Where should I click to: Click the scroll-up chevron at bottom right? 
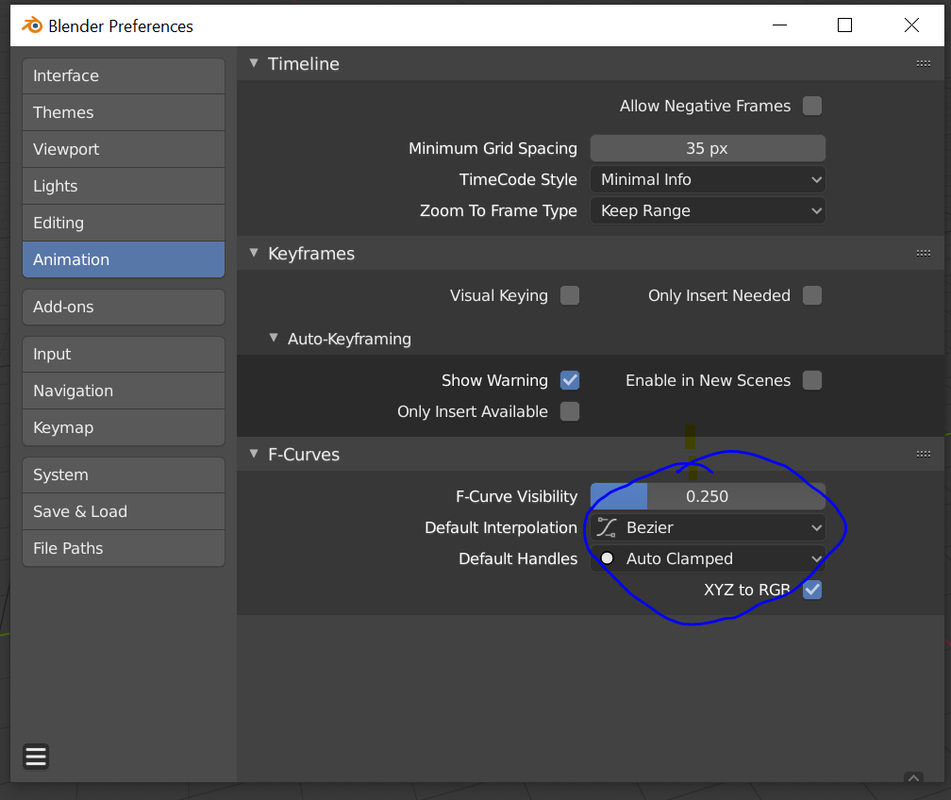[913, 778]
